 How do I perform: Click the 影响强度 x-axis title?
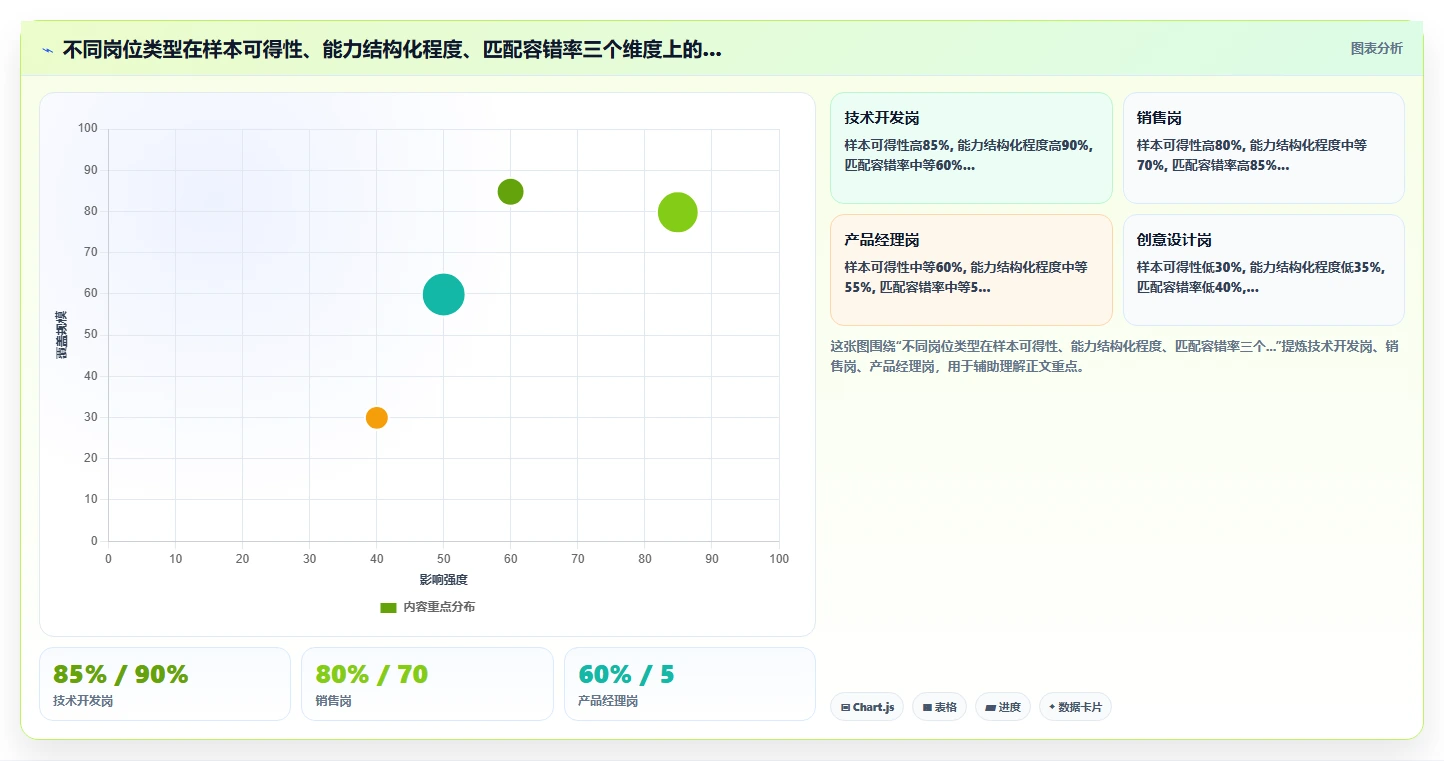[x=443, y=579]
